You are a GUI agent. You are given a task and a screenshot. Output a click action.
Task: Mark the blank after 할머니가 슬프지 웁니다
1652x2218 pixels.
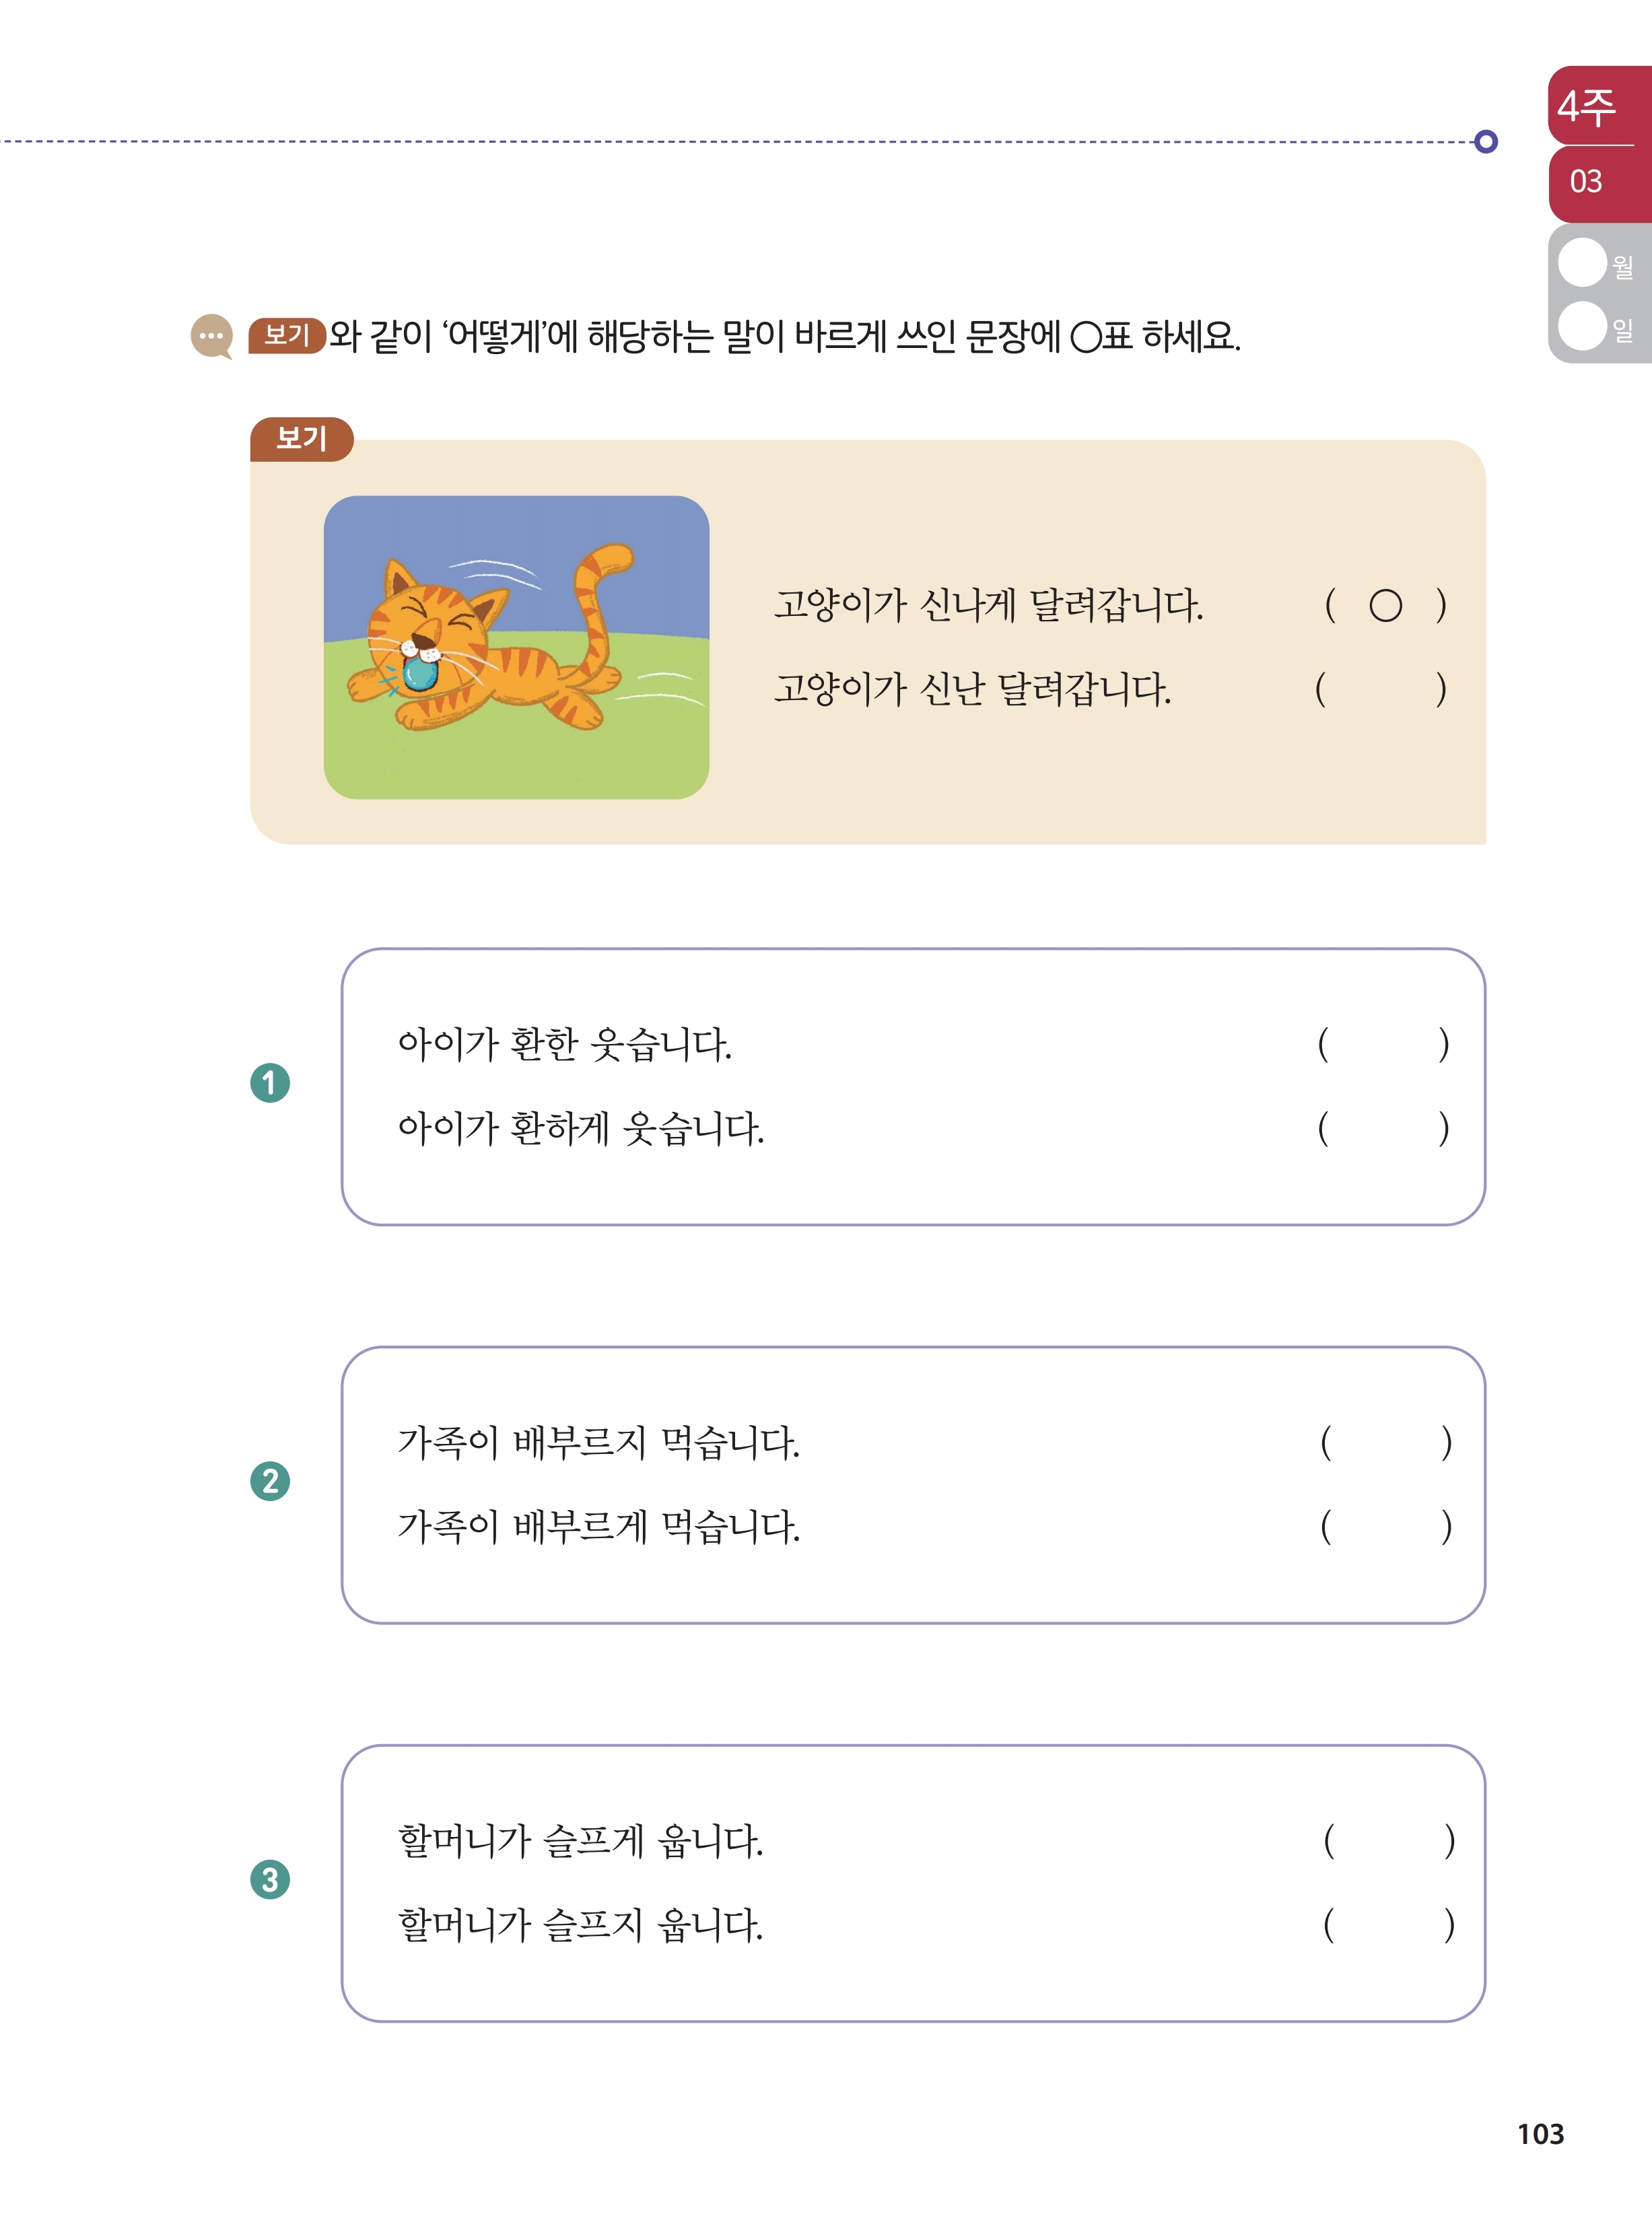coord(1389,1924)
